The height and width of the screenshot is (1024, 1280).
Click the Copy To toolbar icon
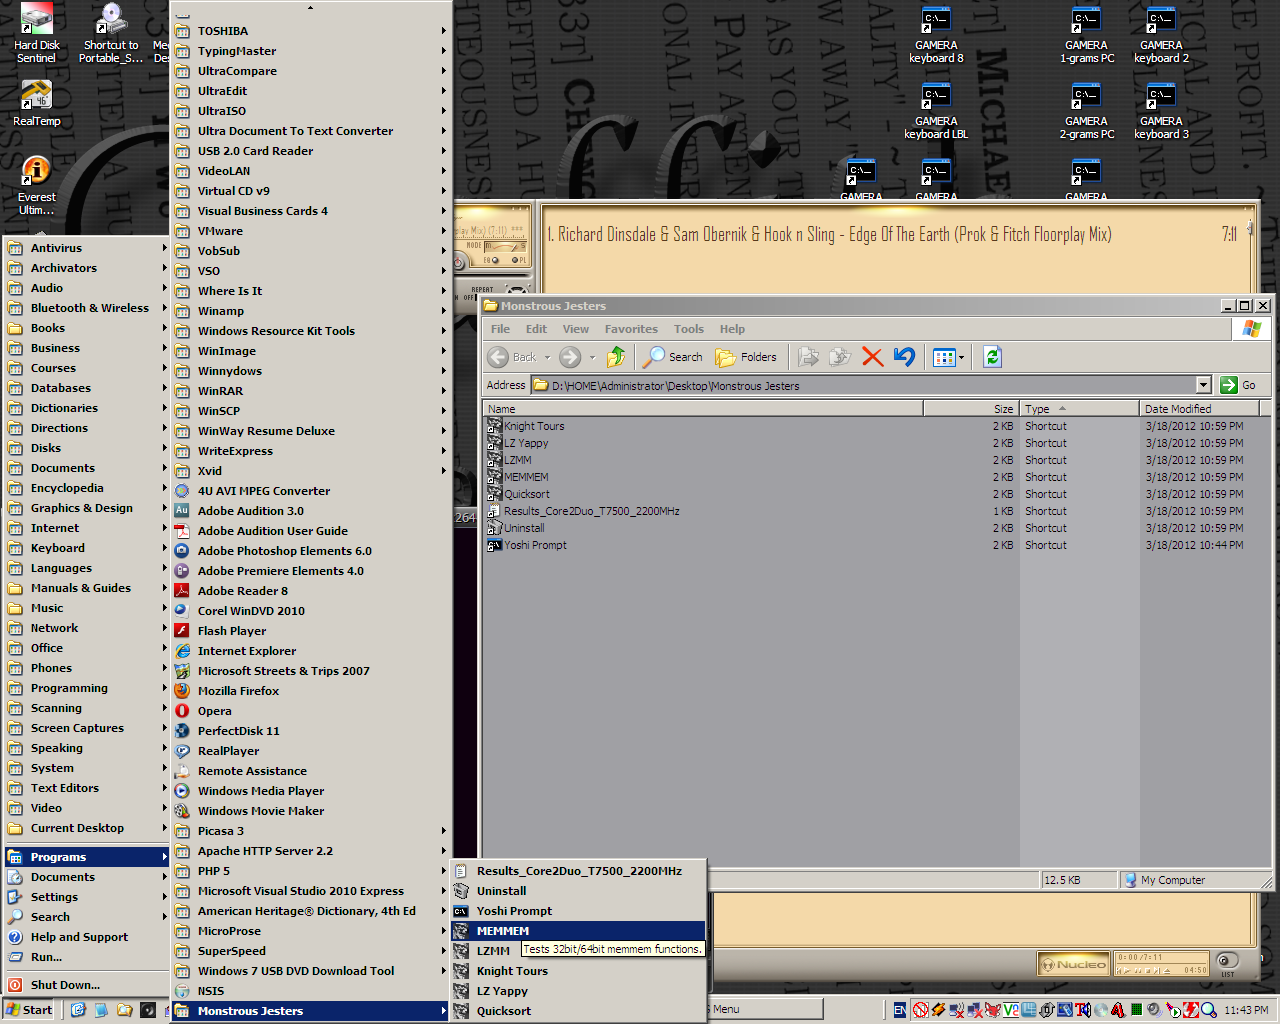pos(841,357)
